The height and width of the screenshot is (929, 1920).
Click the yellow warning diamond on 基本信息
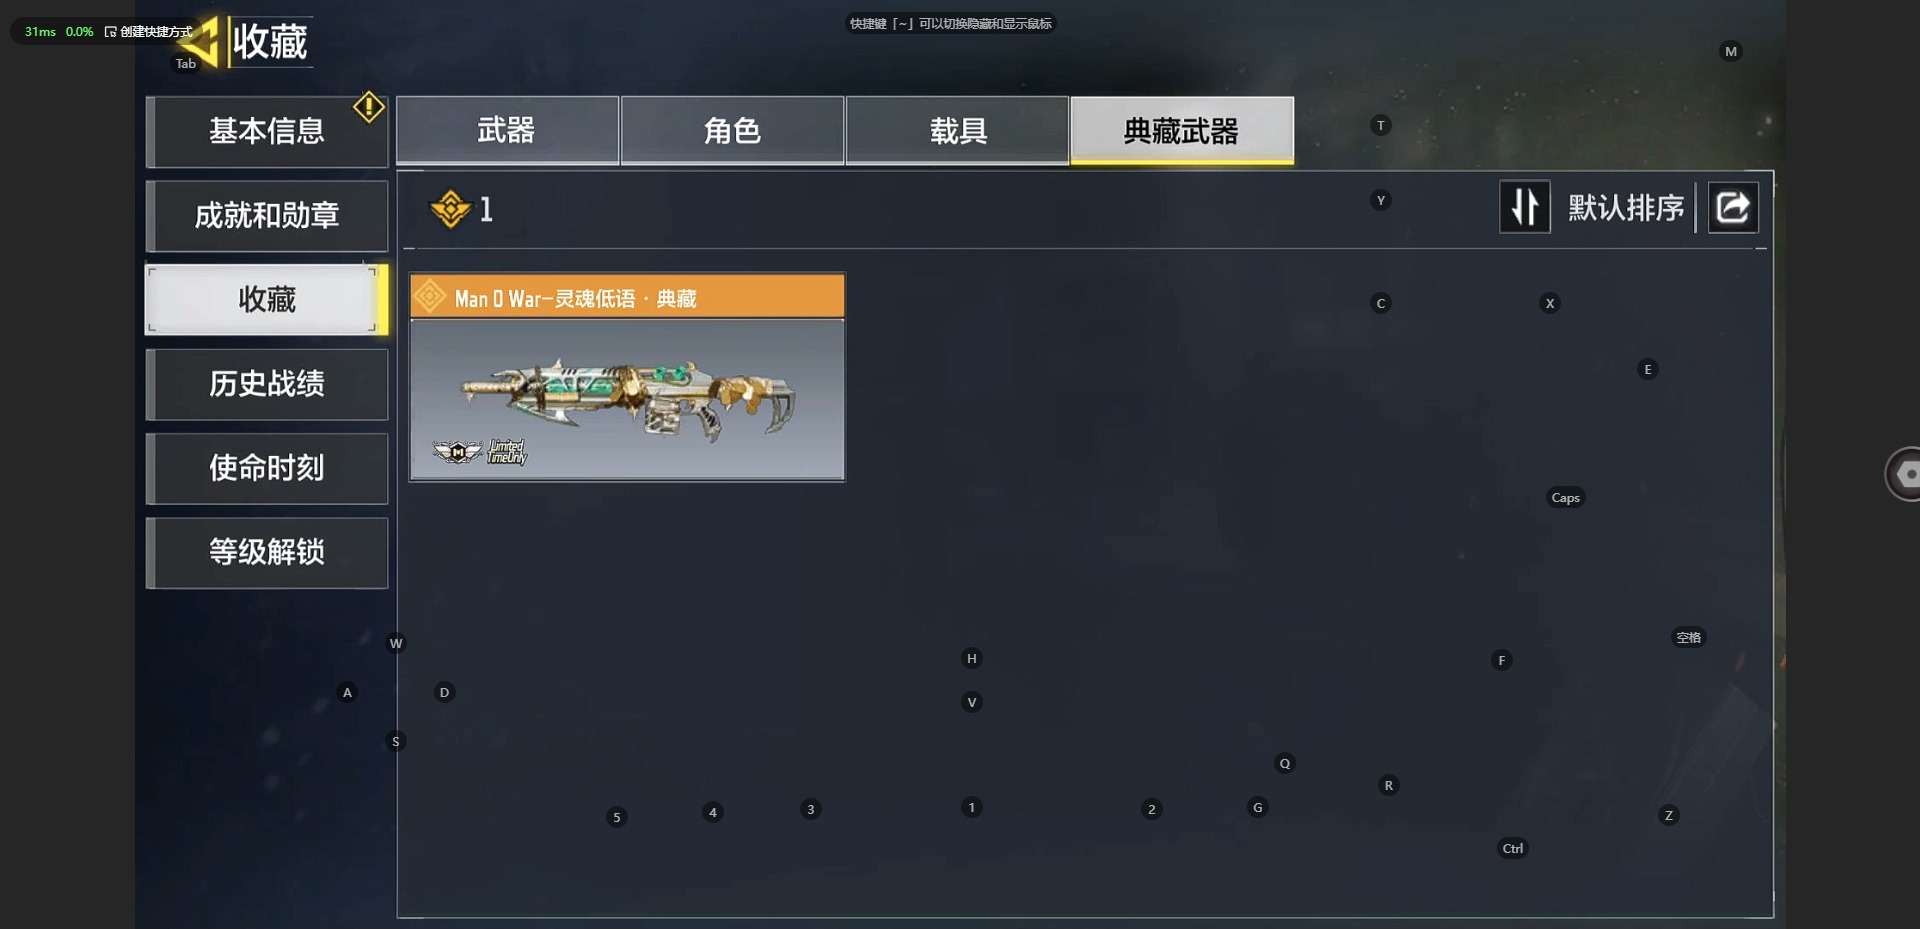point(369,107)
